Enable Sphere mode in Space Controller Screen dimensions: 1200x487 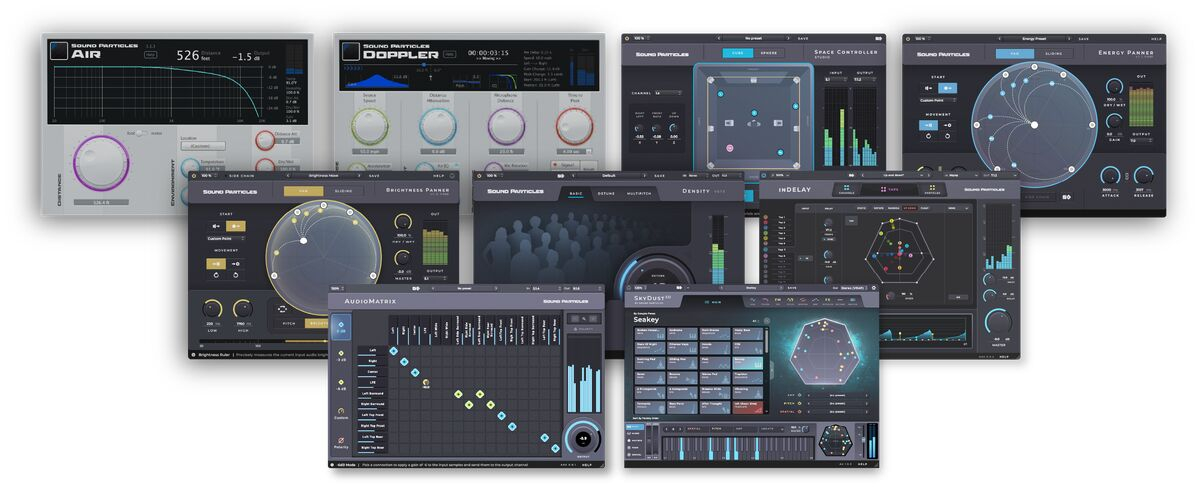pyautogui.click(x=769, y=53)
